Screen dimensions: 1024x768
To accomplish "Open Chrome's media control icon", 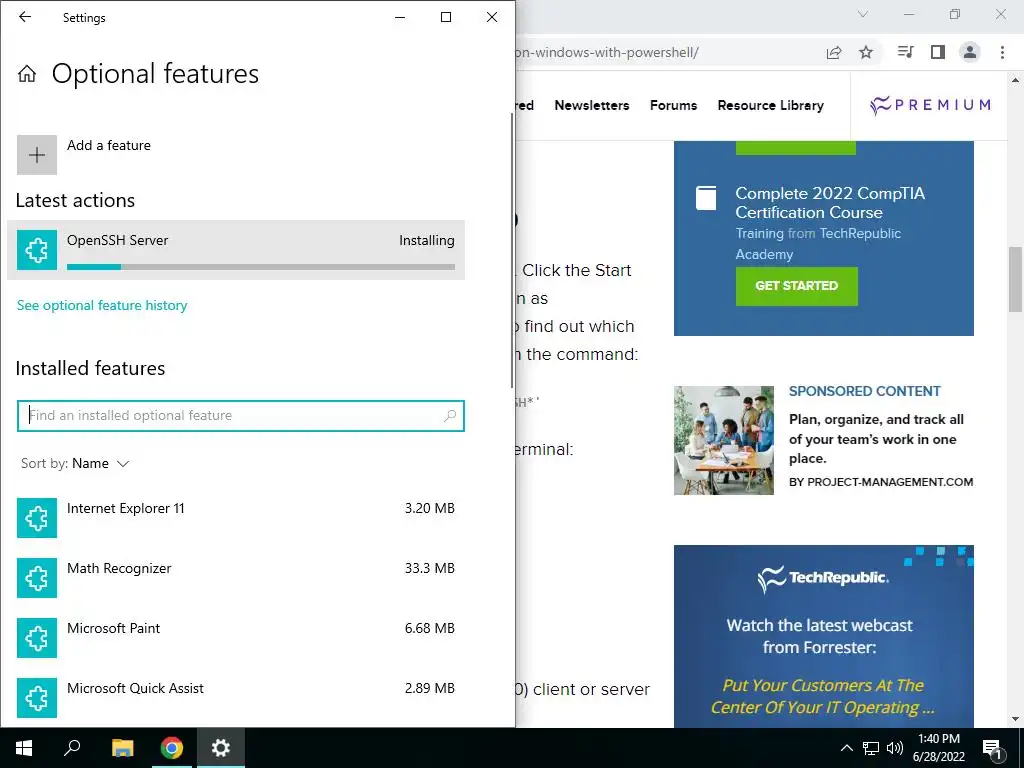I will pos(905,52).
